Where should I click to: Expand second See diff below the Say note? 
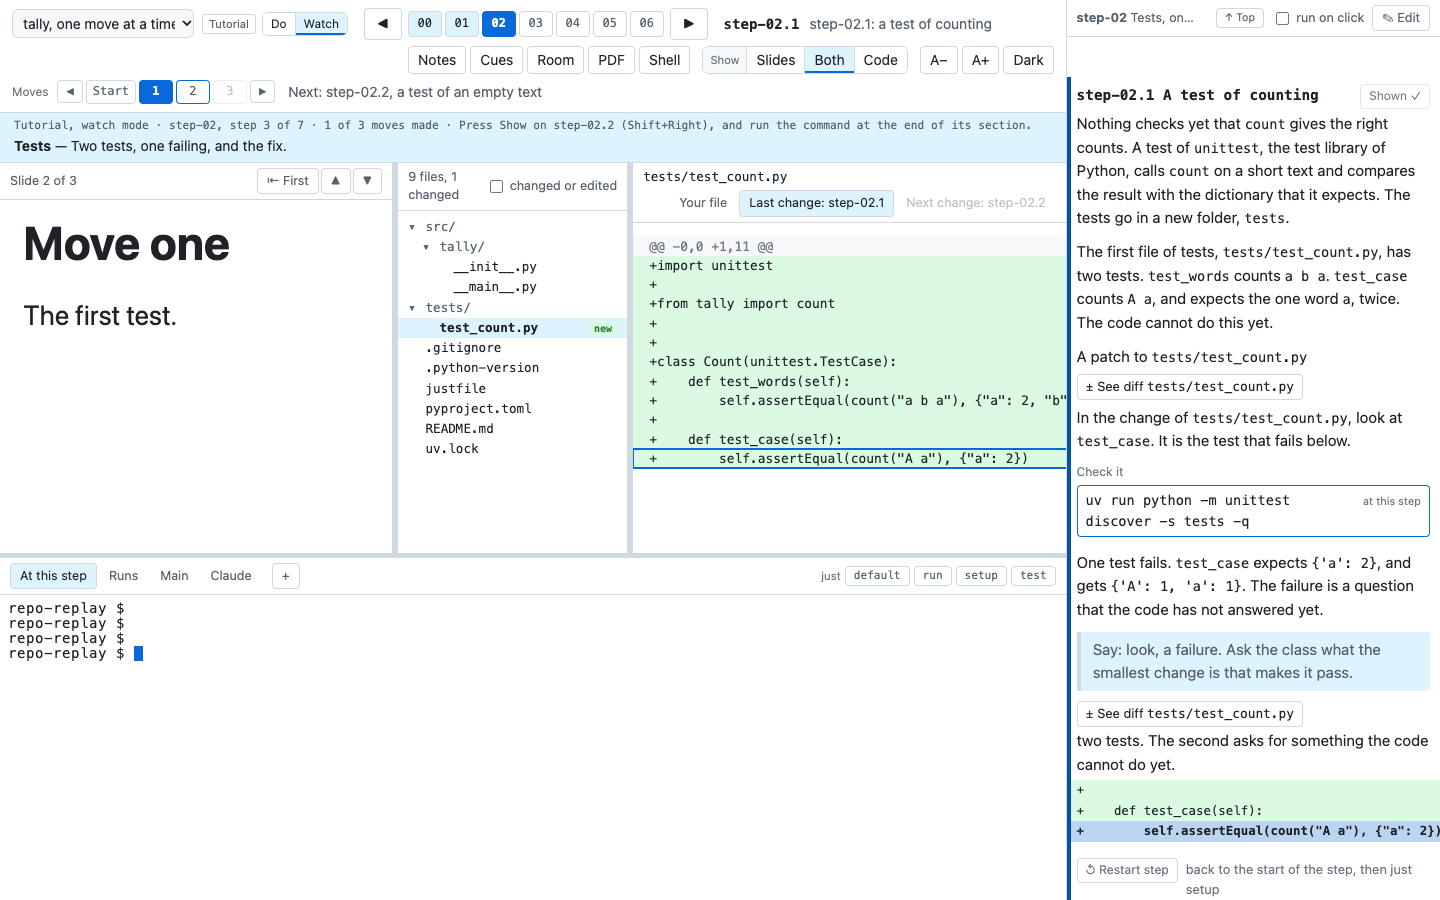pos(1190,714)
